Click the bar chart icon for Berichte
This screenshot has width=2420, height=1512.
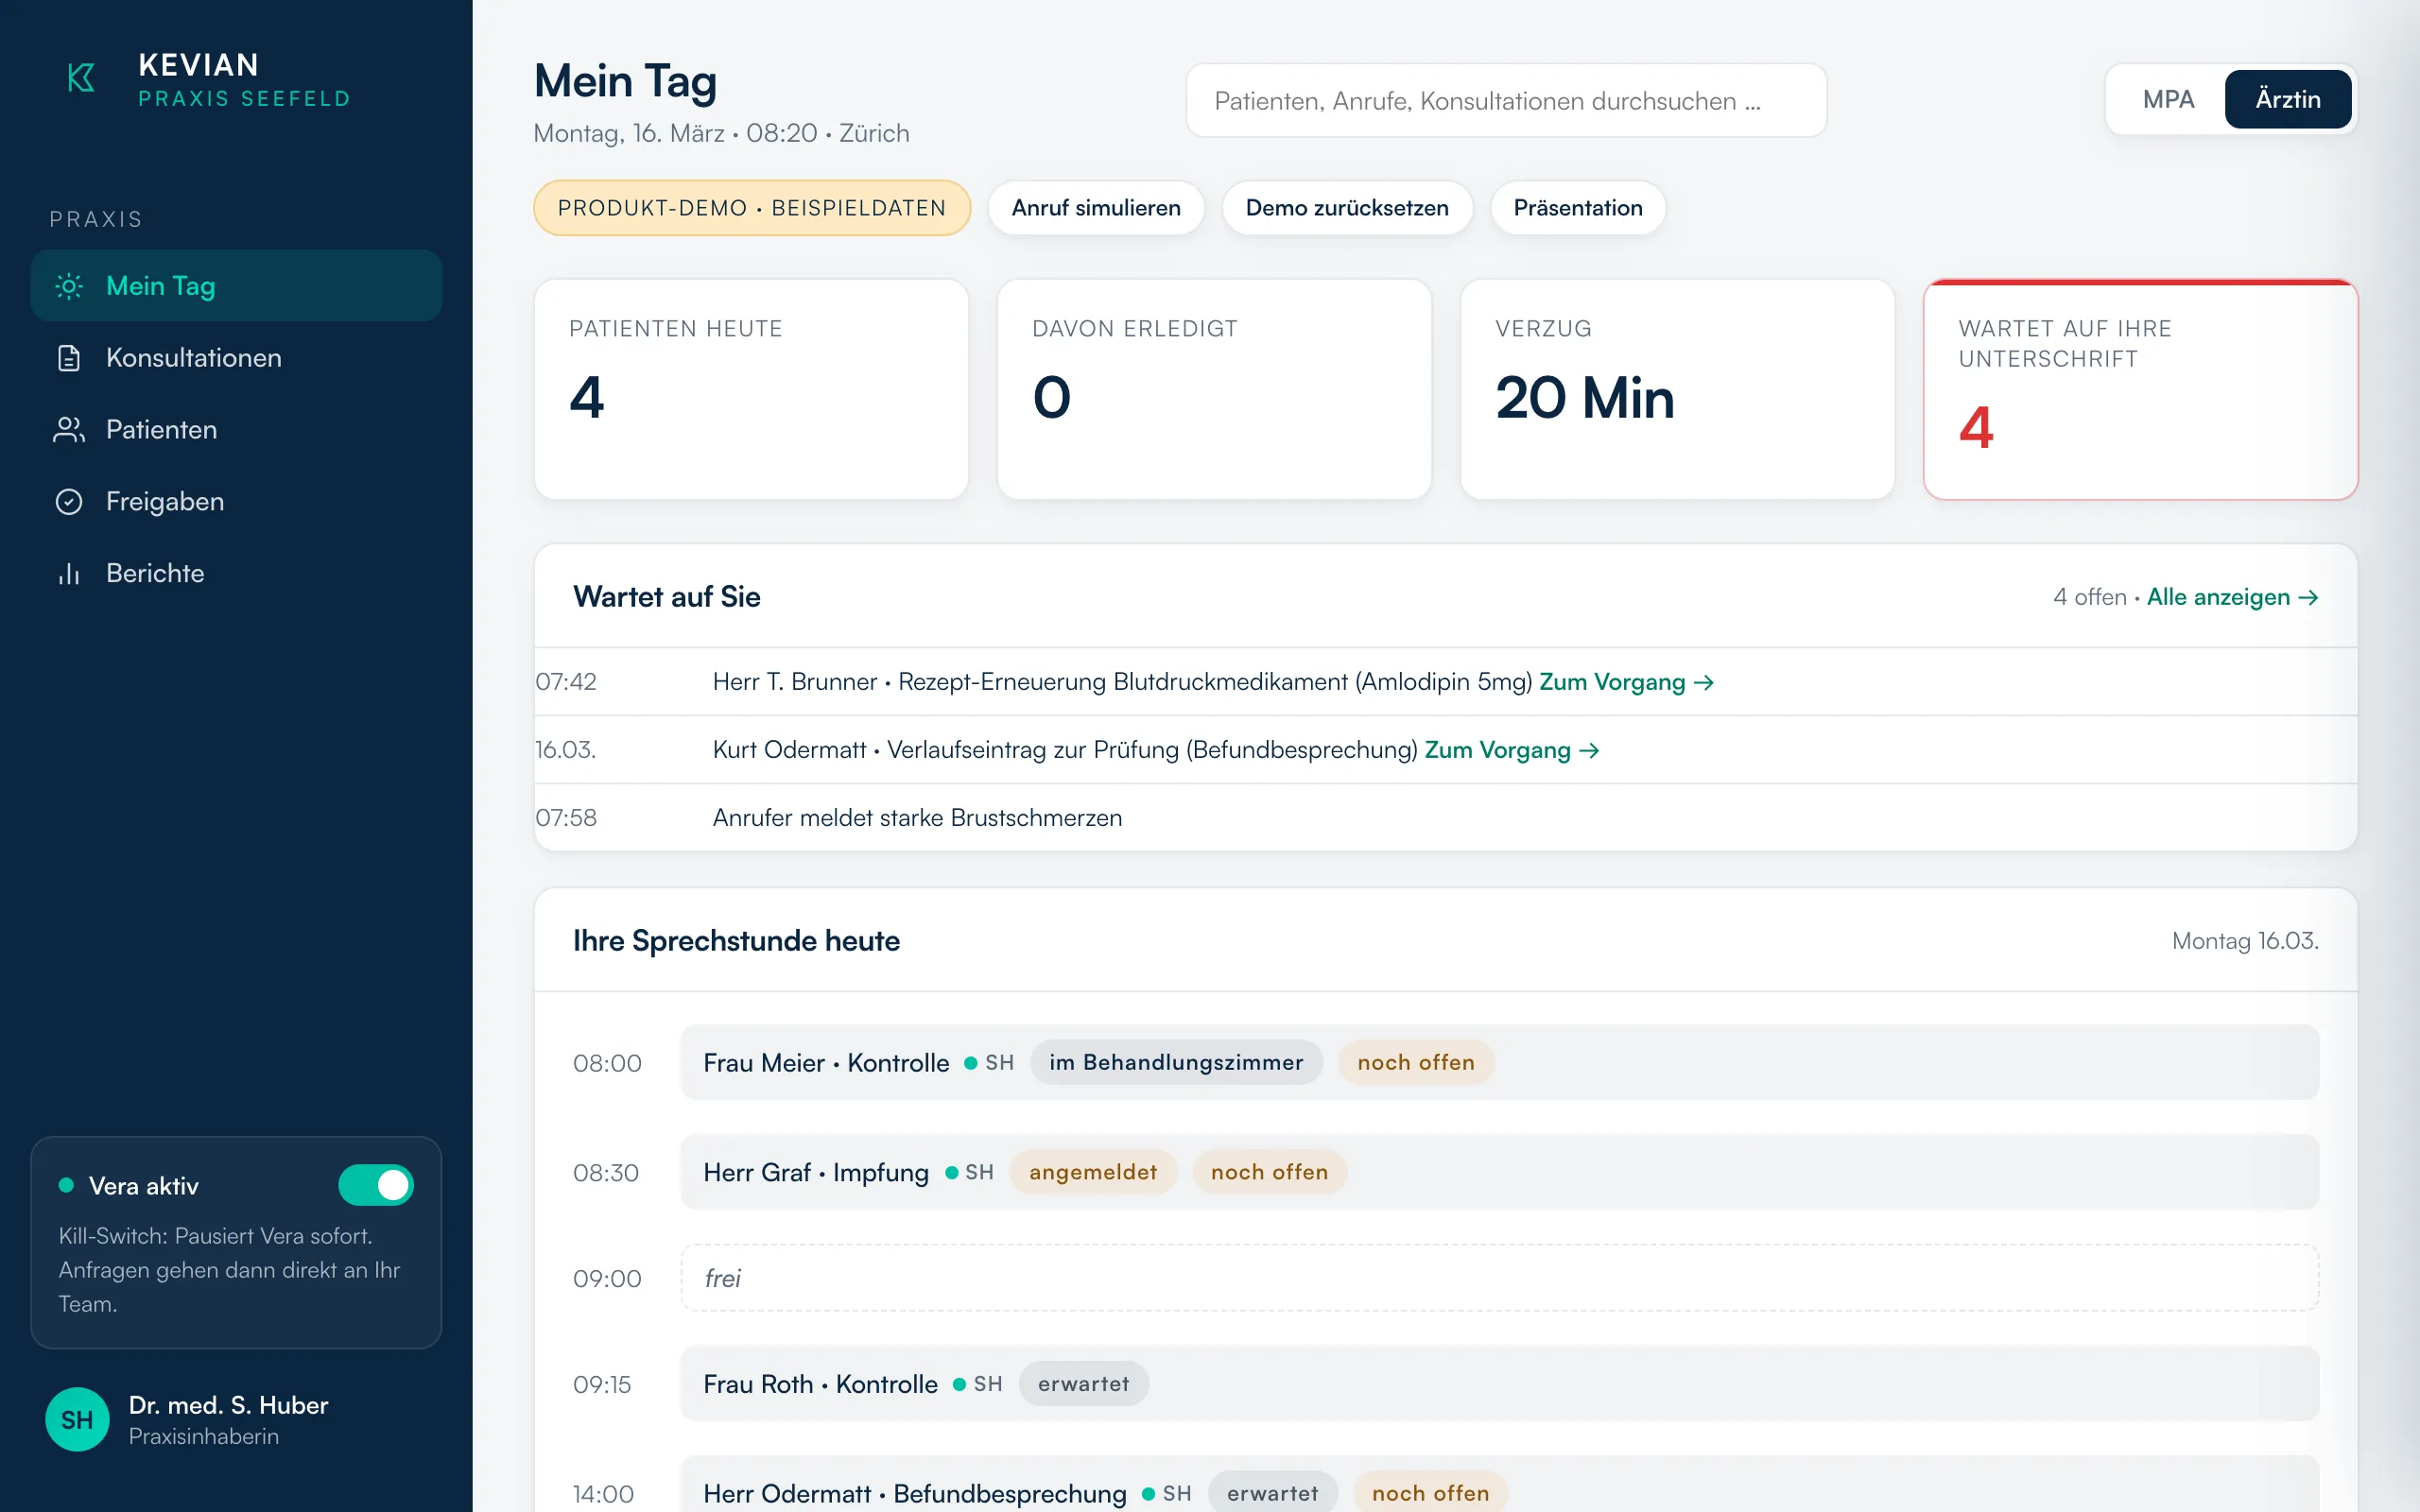tap(69, 573)
